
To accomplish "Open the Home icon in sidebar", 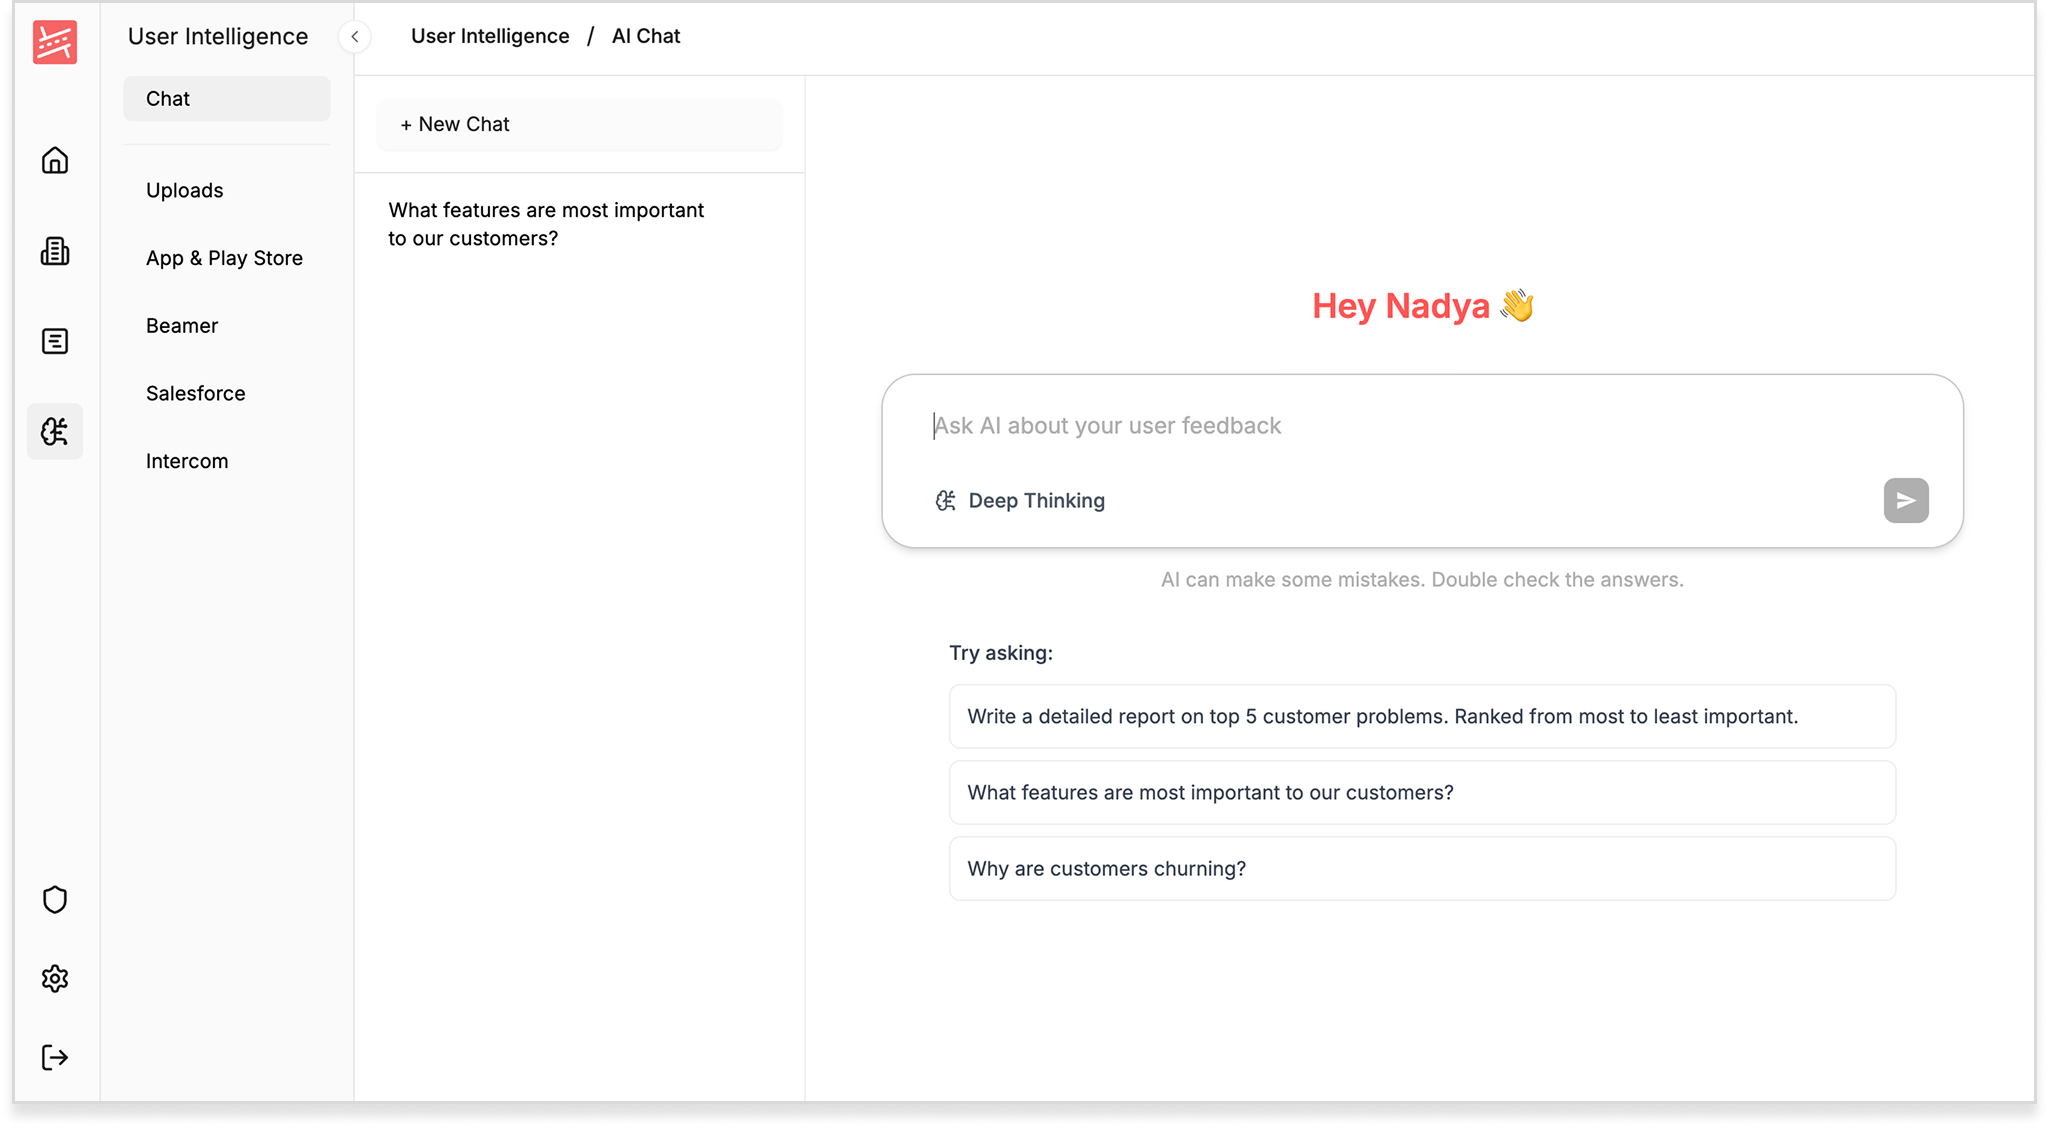I will click(x=55, y=160).
